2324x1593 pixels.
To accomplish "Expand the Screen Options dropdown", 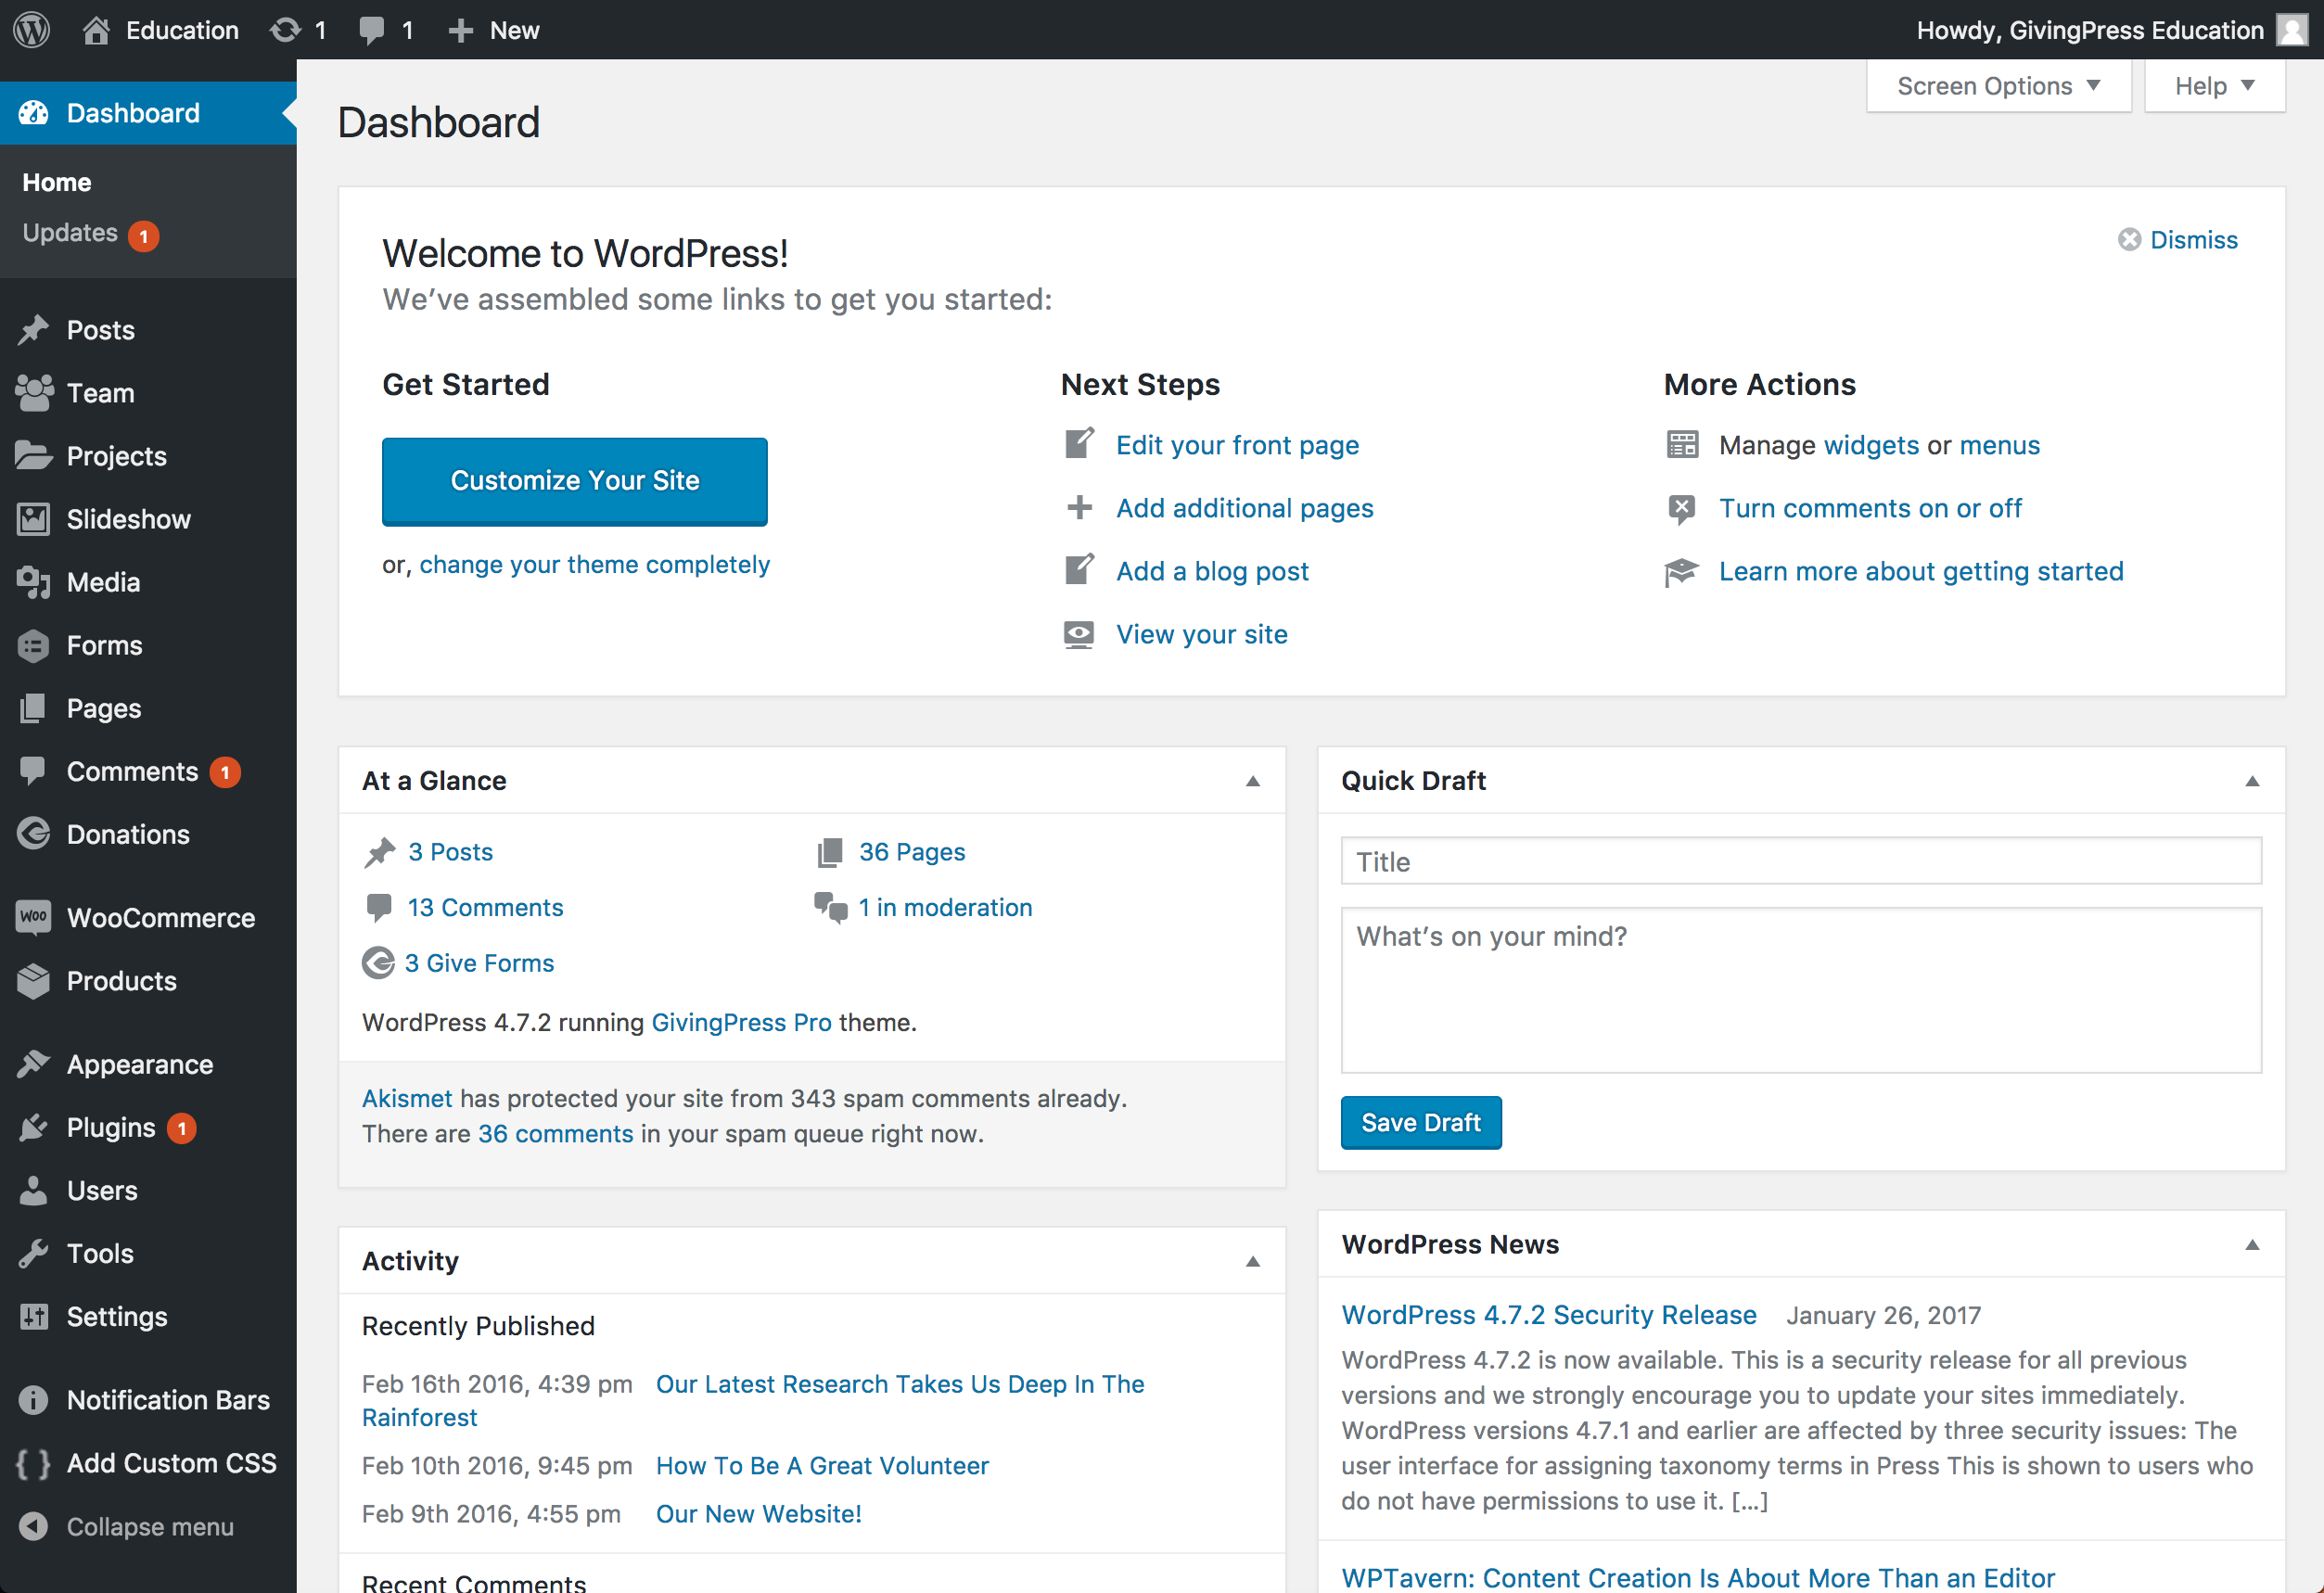I will coord(1998,86).
